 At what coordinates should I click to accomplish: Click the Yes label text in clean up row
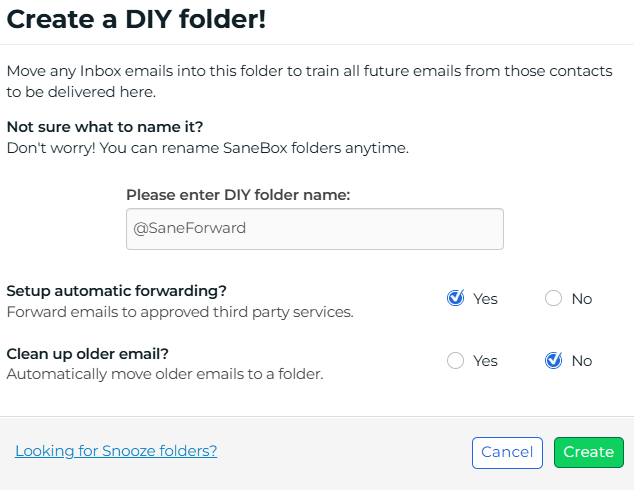[485, 361]
